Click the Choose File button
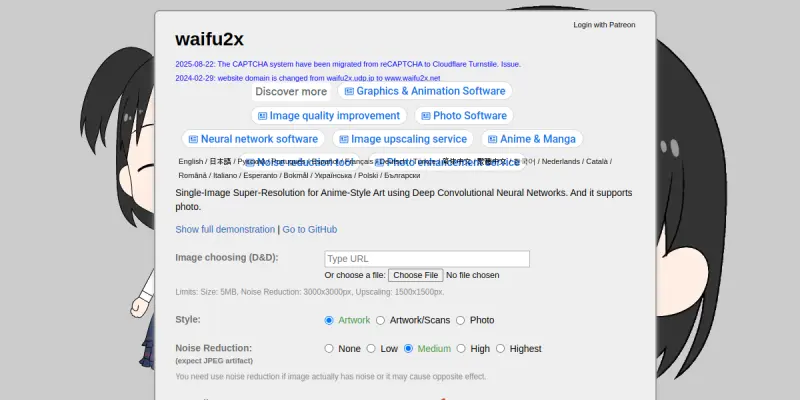 tap(416, 275)
